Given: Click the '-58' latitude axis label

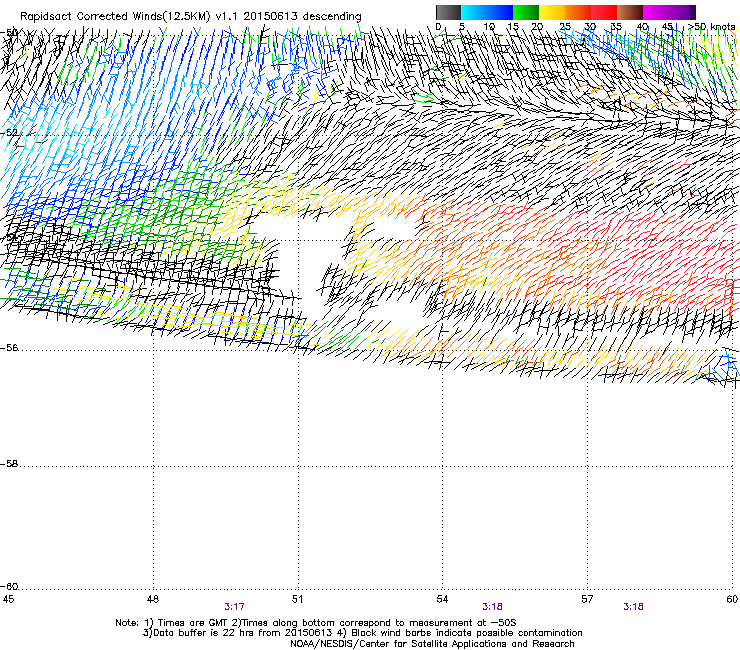Looking at the screenshot, I should 9,464.
